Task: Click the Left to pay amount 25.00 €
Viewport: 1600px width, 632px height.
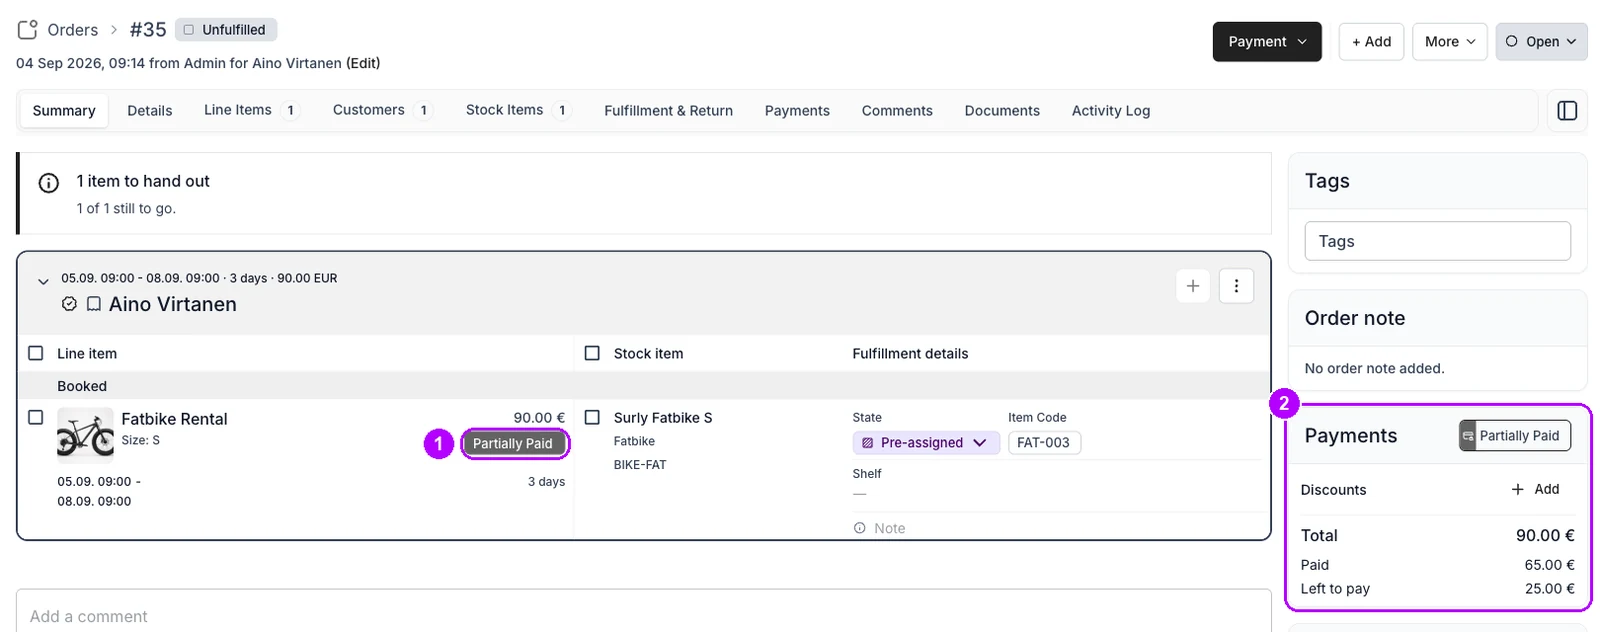Action: (x=1549, y=589)
